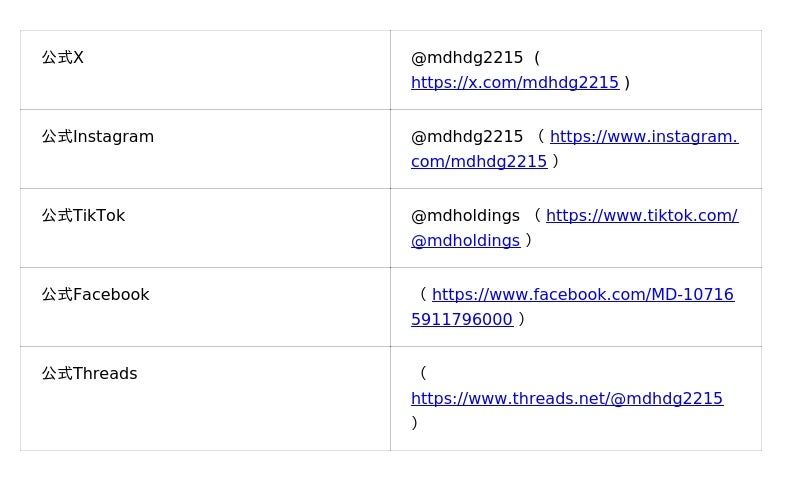Click @mdhdg2215 handle in the Instagram row
This screenshot has width=800, height=481.
click(467, 137)
